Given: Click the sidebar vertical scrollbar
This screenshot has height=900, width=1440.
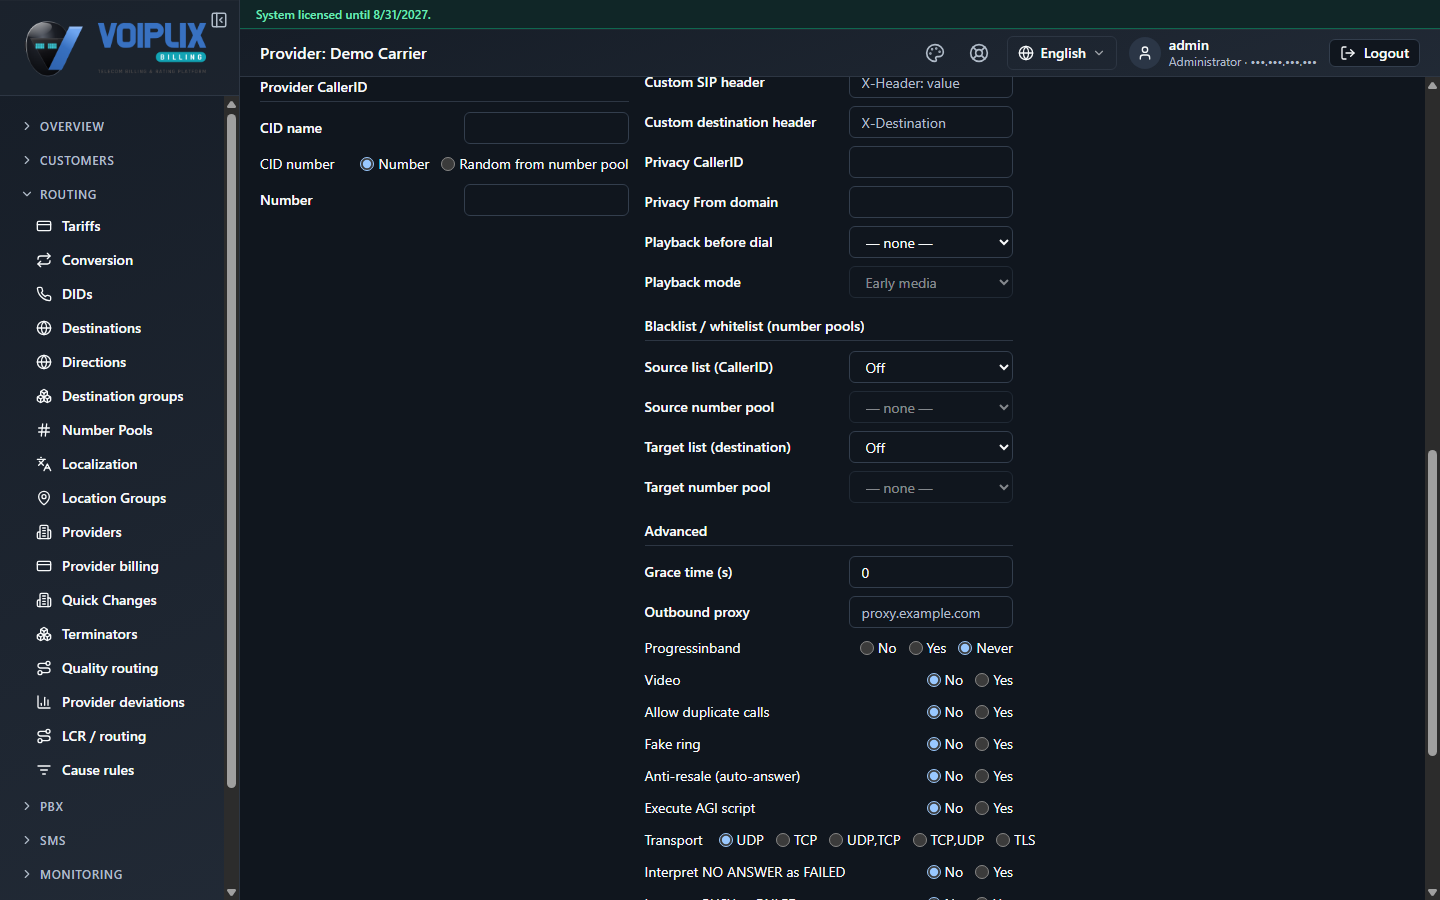Looking at the screenshot, I should point(231,450).
